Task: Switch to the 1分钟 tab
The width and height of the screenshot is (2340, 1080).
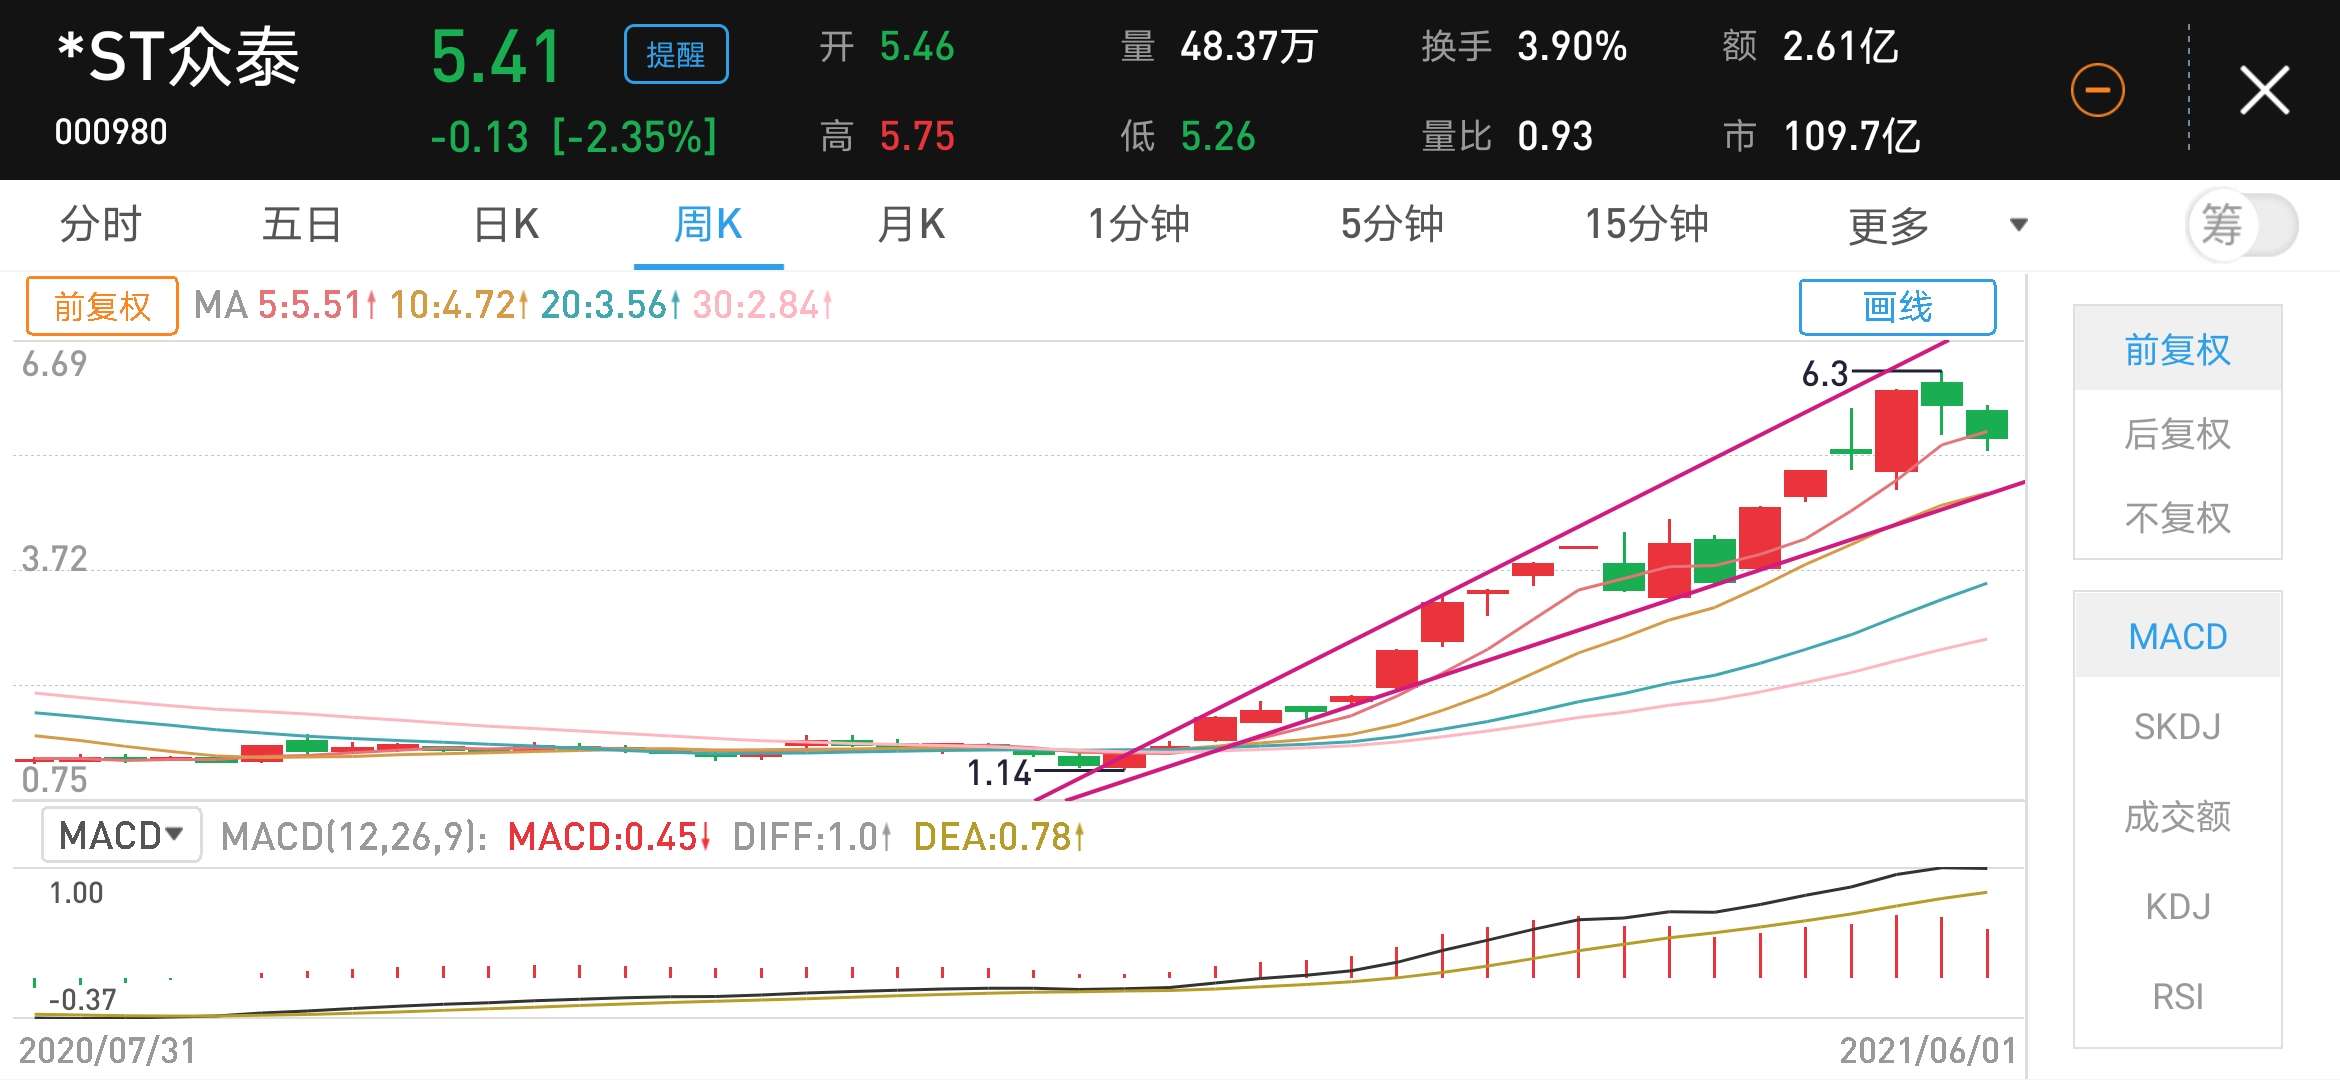Action: click(1138, 225)
